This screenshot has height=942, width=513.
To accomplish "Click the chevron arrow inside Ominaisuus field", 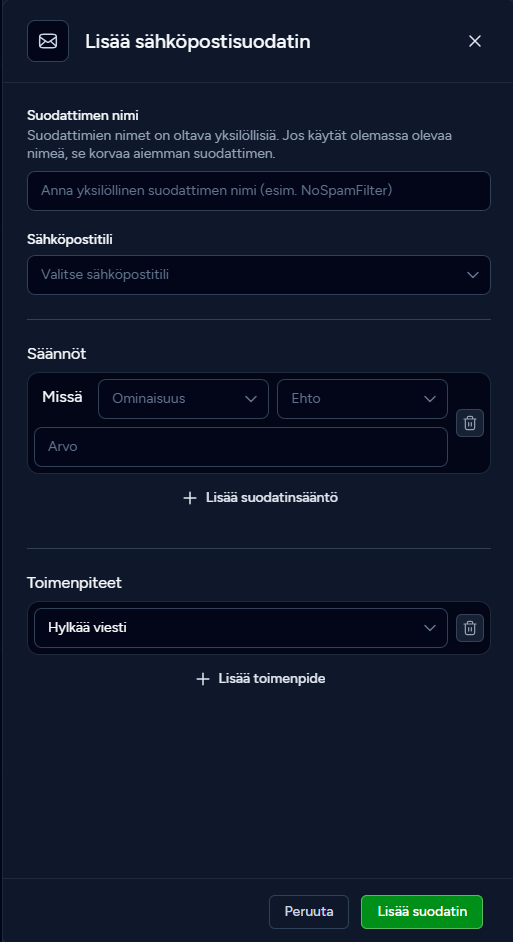I will [x=251, y=399].
